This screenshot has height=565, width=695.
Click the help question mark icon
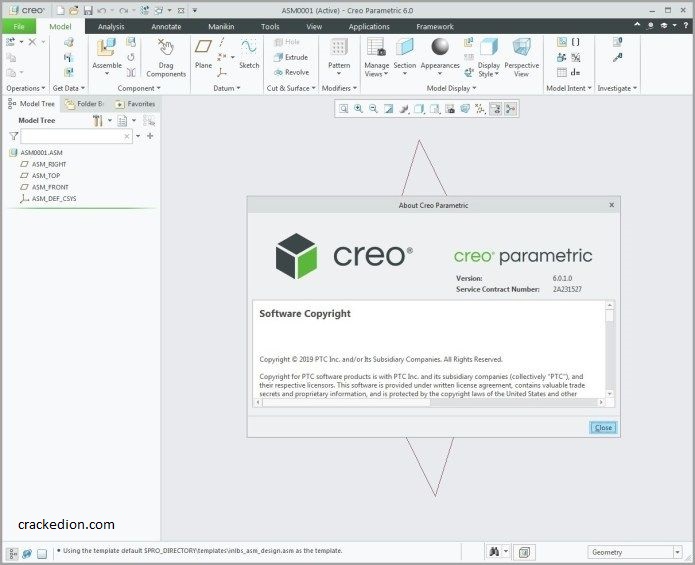686,26
